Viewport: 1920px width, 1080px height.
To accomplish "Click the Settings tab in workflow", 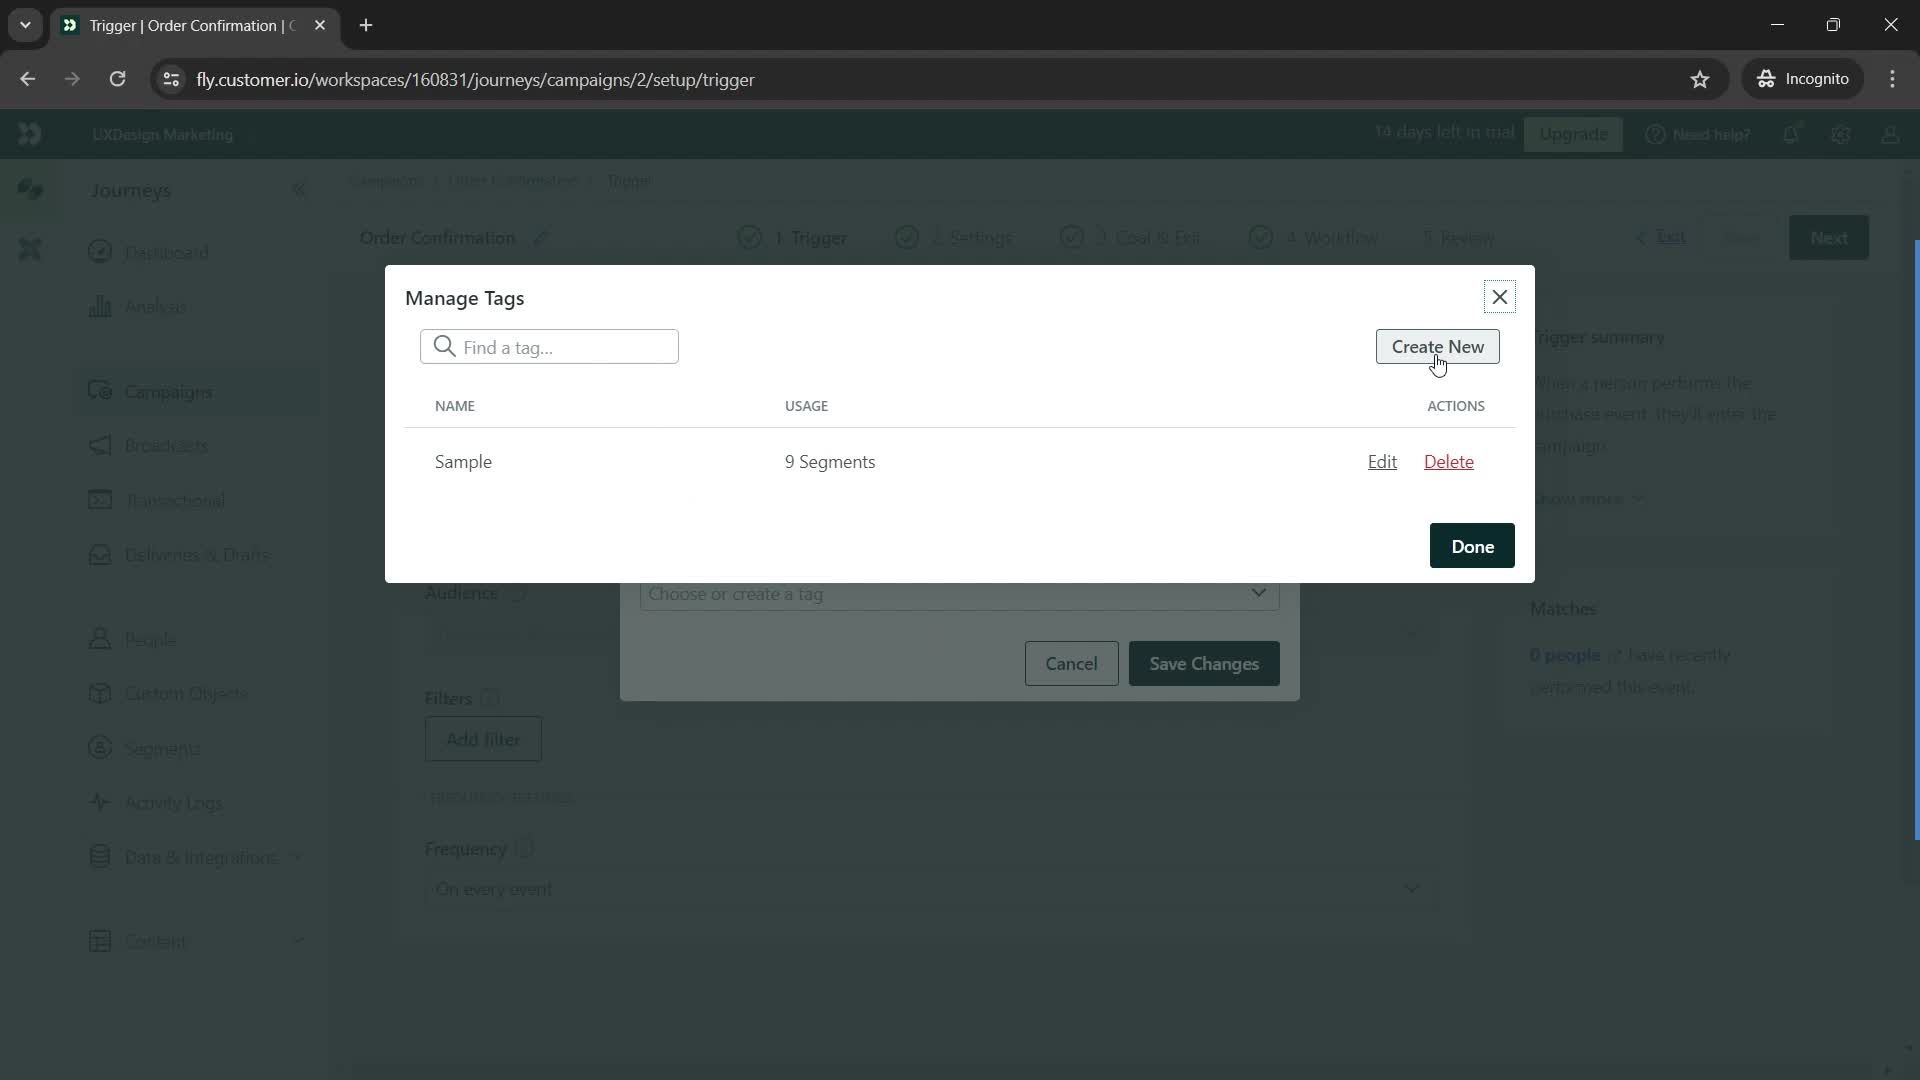I will (971, 237).
